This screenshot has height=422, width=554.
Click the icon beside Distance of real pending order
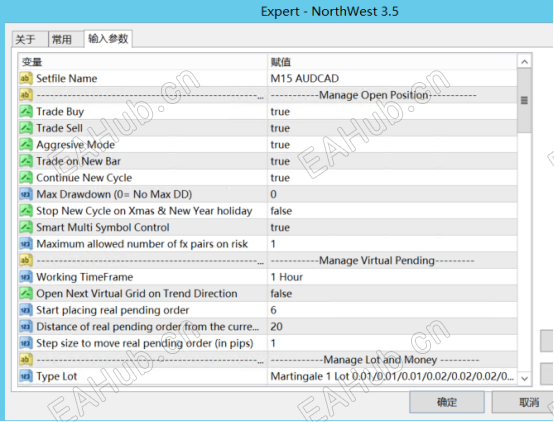tap(26, 327)
